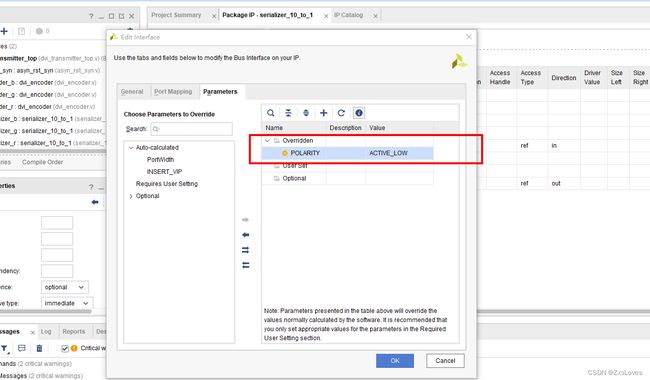This screenshot has height=380, width=650.
Task: Toggle the info icon in parameters toolbar
Action: tap(359, 113)
